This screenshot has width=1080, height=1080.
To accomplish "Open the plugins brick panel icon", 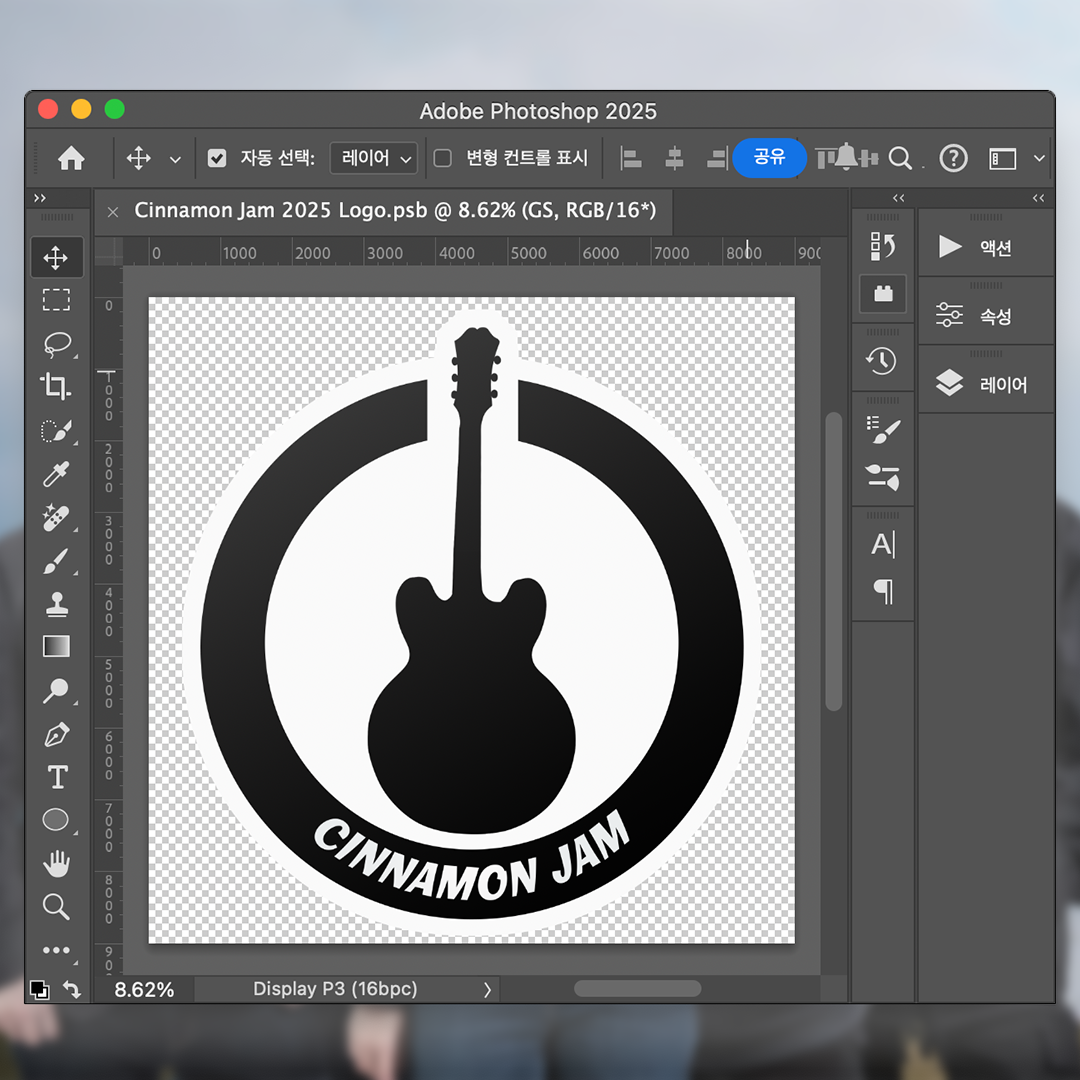I will pos(883,294).
